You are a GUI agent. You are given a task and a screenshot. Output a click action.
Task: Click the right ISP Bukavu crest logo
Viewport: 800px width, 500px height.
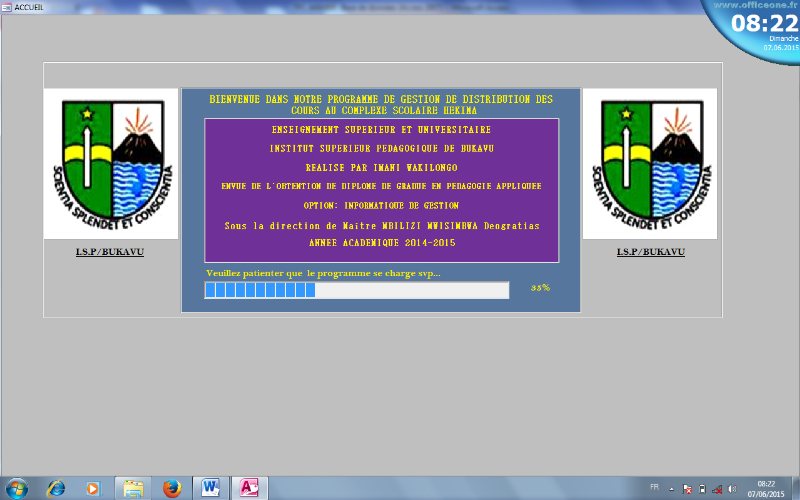click(649, 164)
